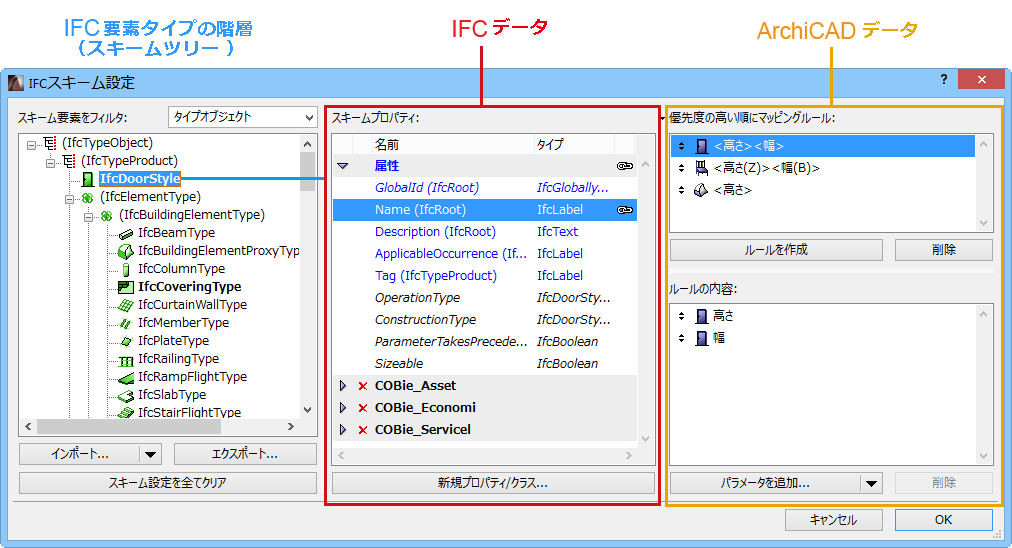Reorder the <高さ><幅> rule with its arrows
This screenshot has width=1012, height=548.
(x=682, y=147)
